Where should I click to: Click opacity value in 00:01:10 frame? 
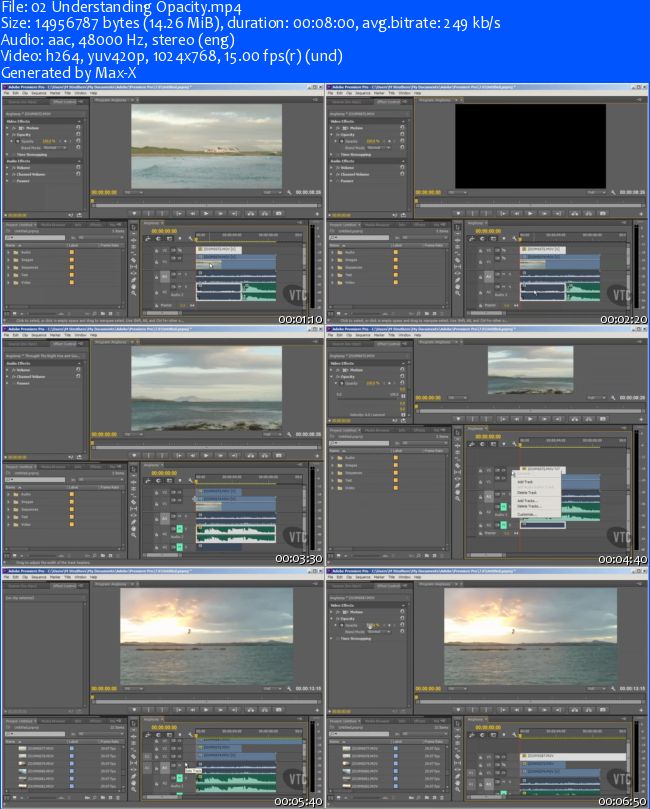[48, 141]
